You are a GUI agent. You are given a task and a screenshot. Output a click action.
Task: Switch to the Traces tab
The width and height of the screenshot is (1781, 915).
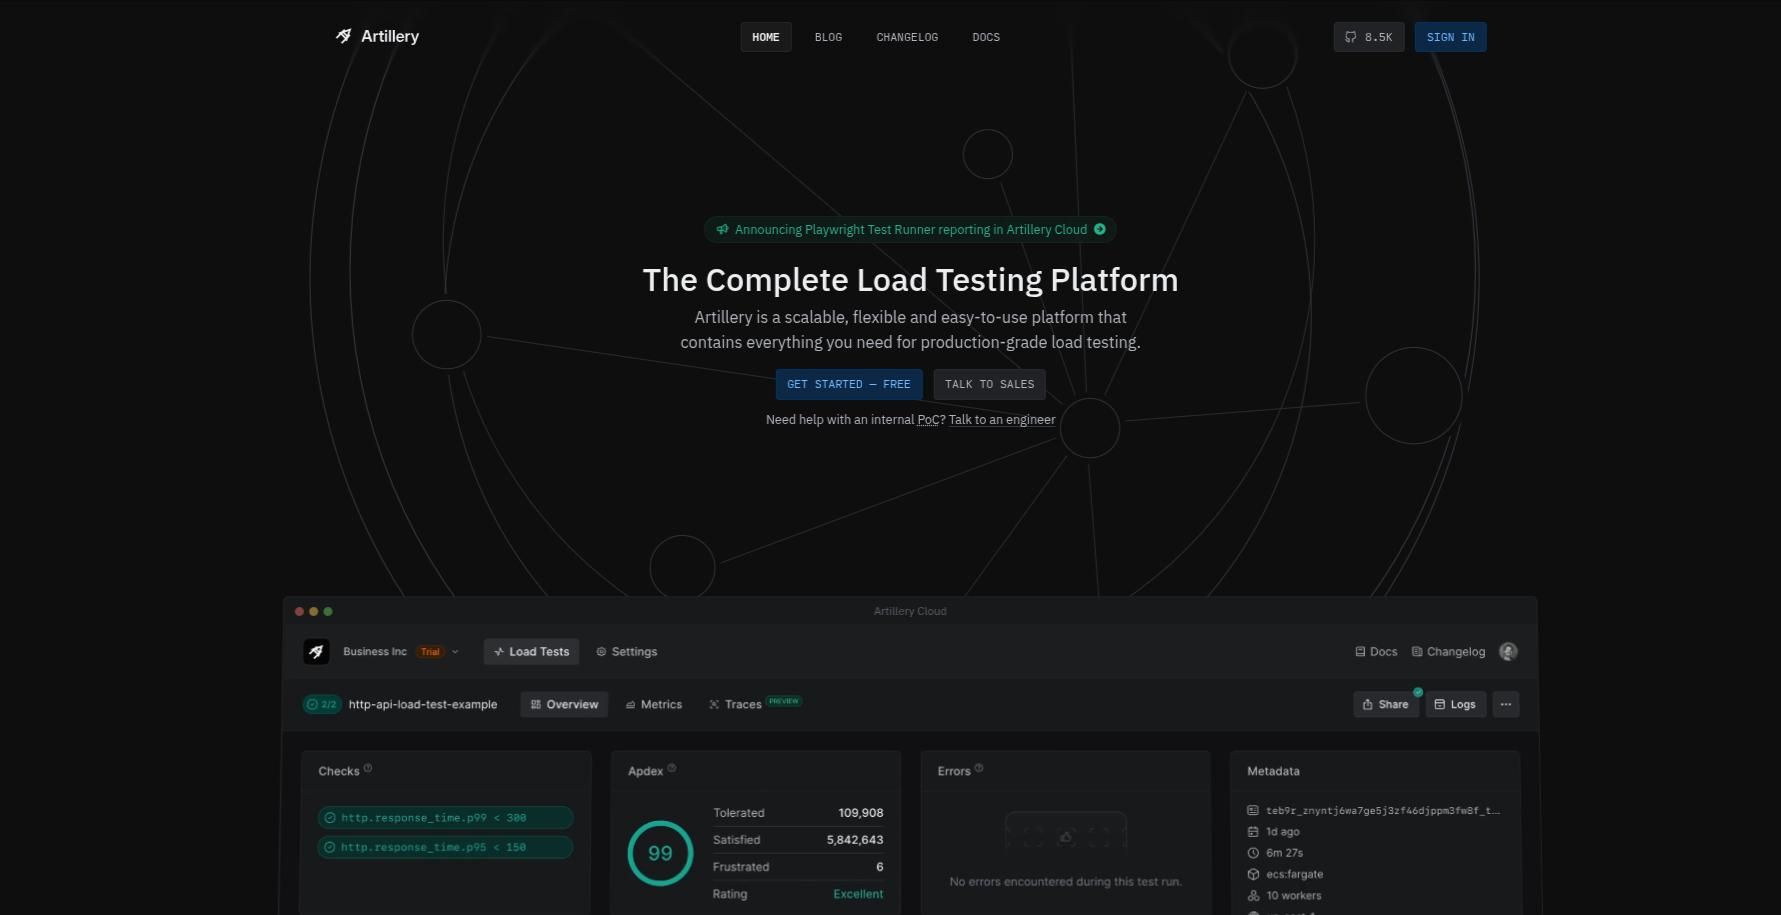pos(736,704)
